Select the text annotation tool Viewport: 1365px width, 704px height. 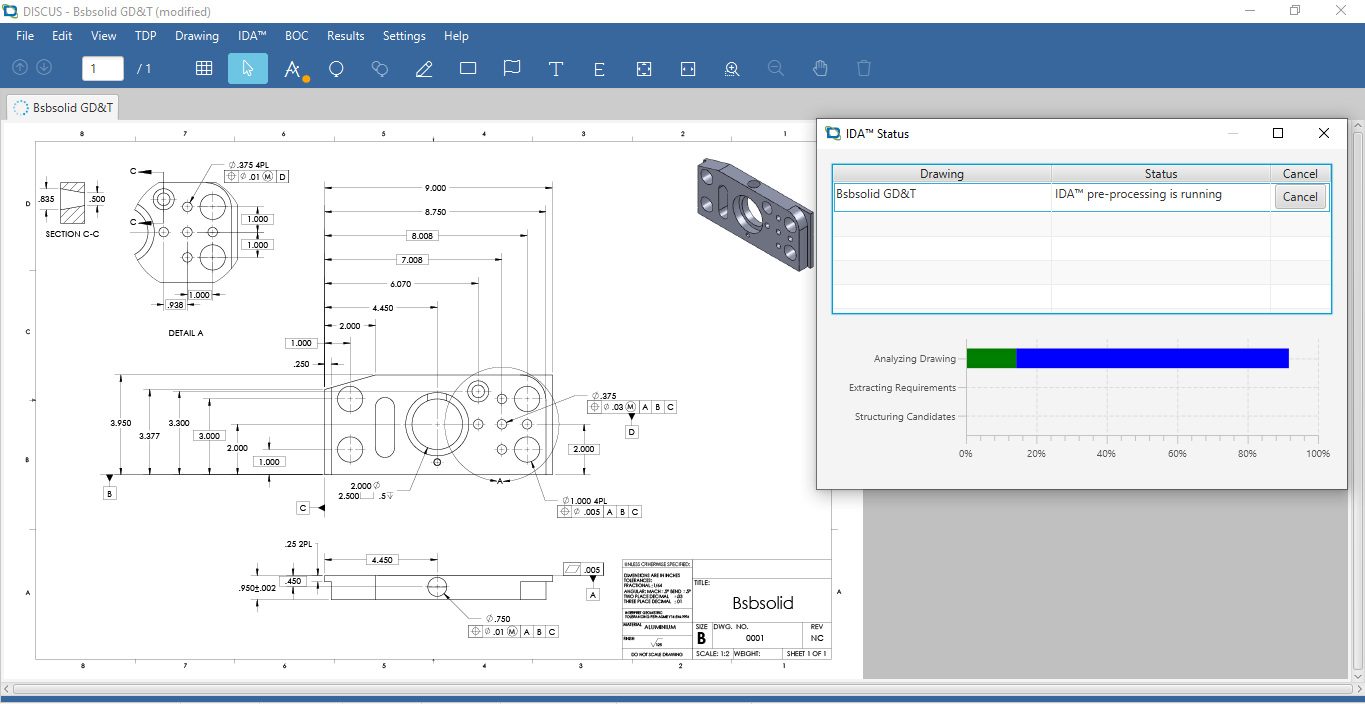click(x=555, y=68)
